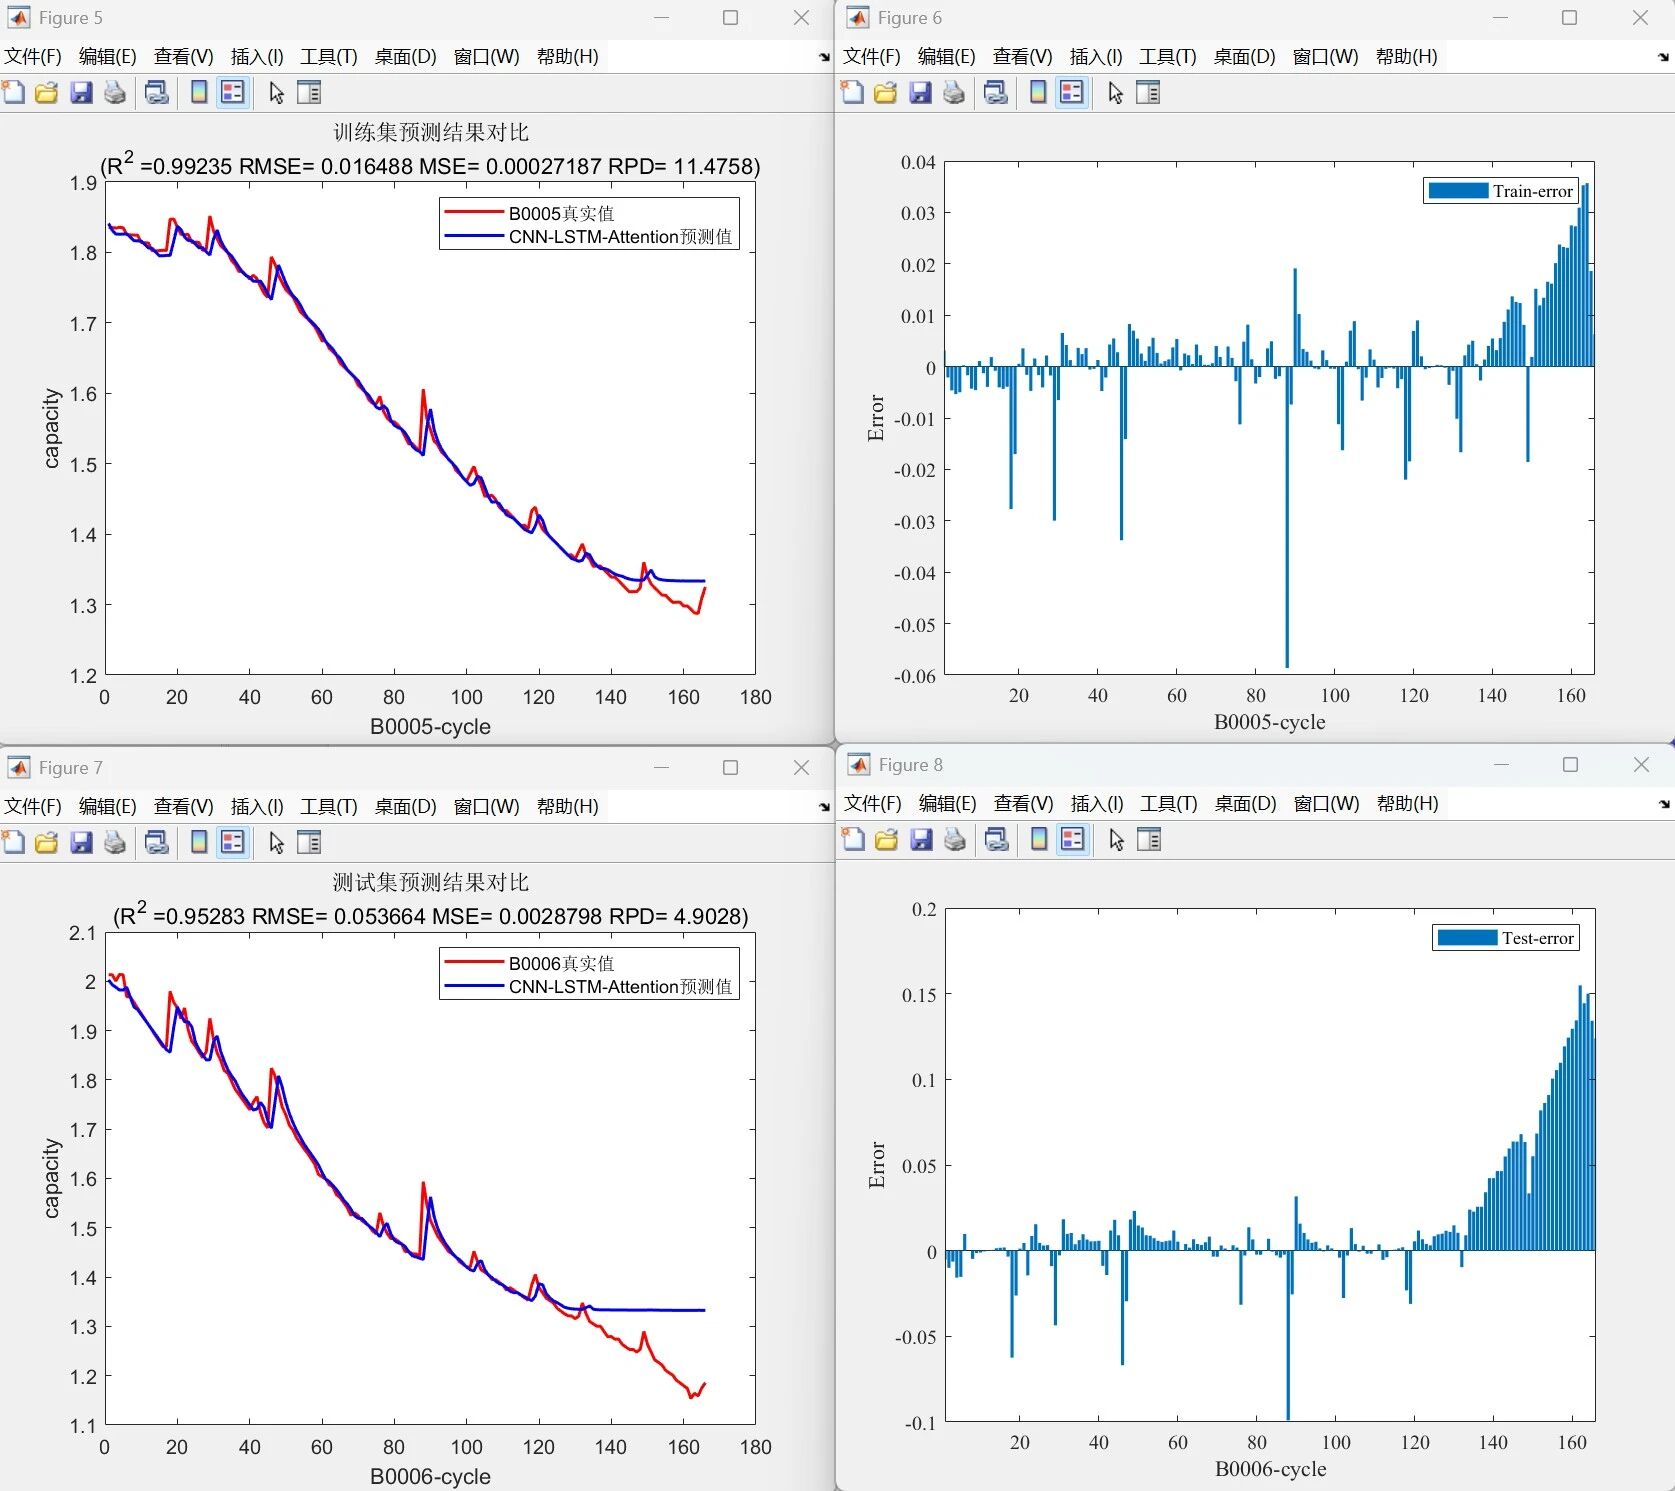The width and height of the screenshot is (1675, 1491).
Task: Save Figure 6 using the floppy disk icon
Action: click(x=920, y=93)
